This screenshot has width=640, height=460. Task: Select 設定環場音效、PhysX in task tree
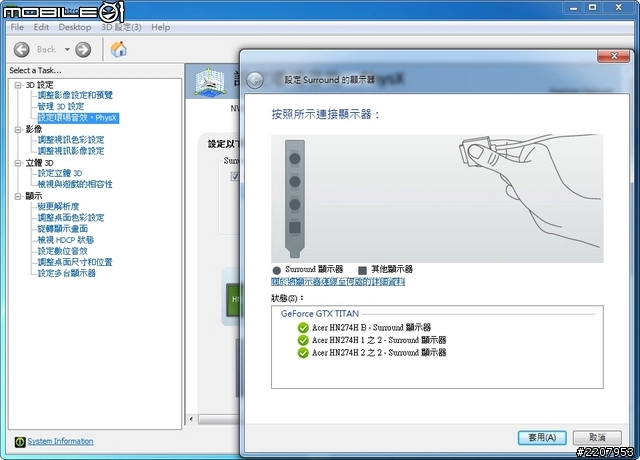[78, 118]
